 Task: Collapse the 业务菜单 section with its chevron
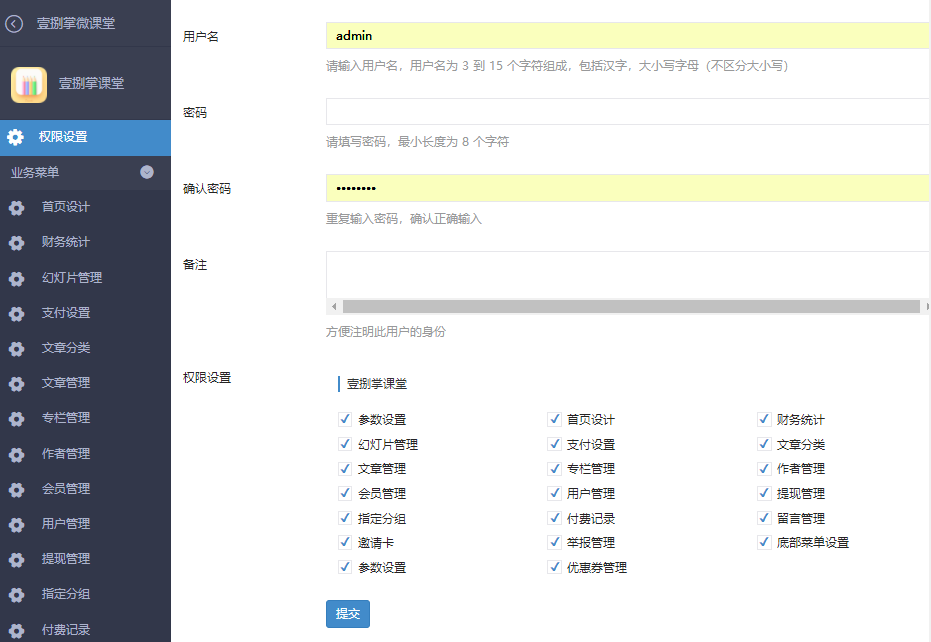[x=147, y=172]
